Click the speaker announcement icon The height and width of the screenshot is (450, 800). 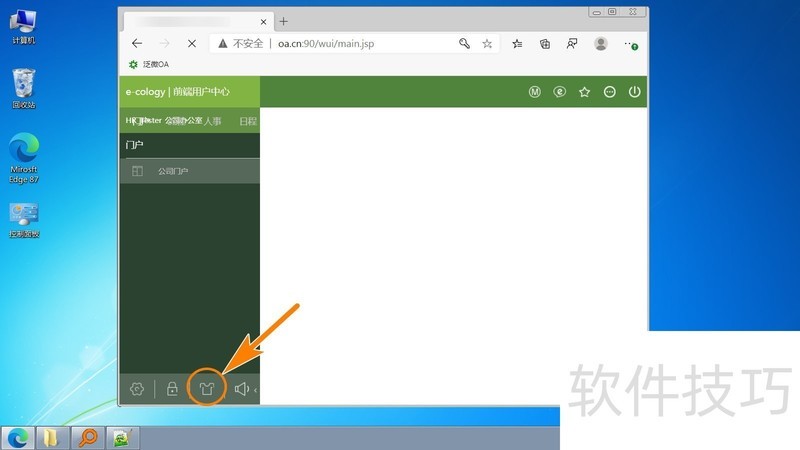241,389
